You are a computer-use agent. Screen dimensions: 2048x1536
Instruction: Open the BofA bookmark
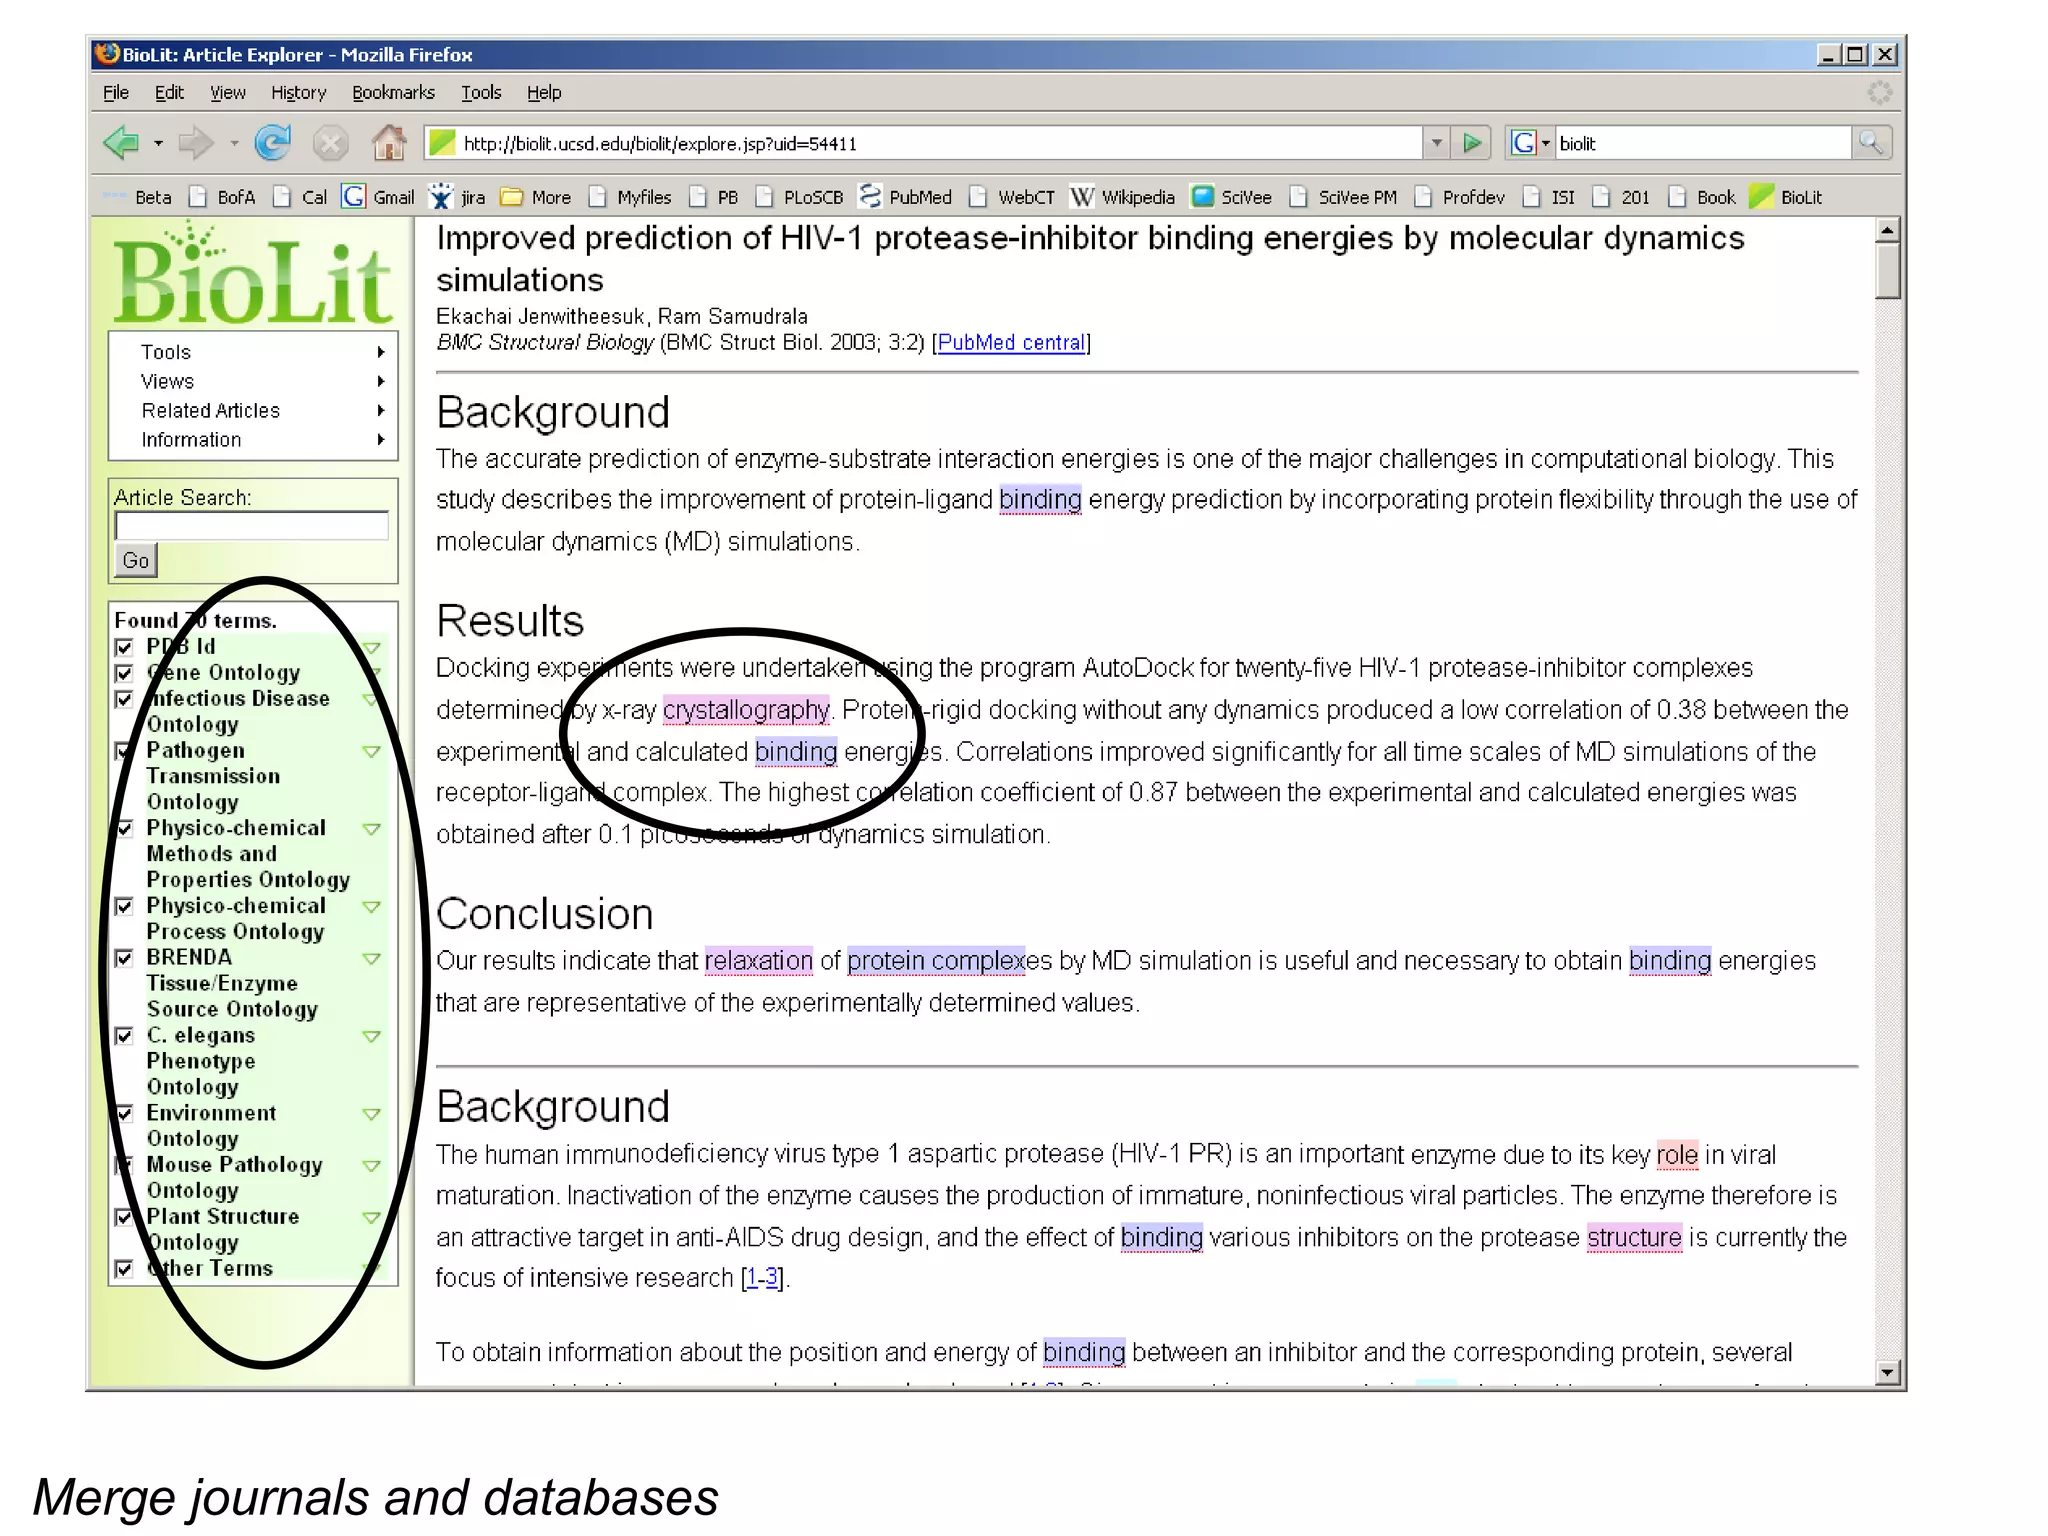click(222, 197)
